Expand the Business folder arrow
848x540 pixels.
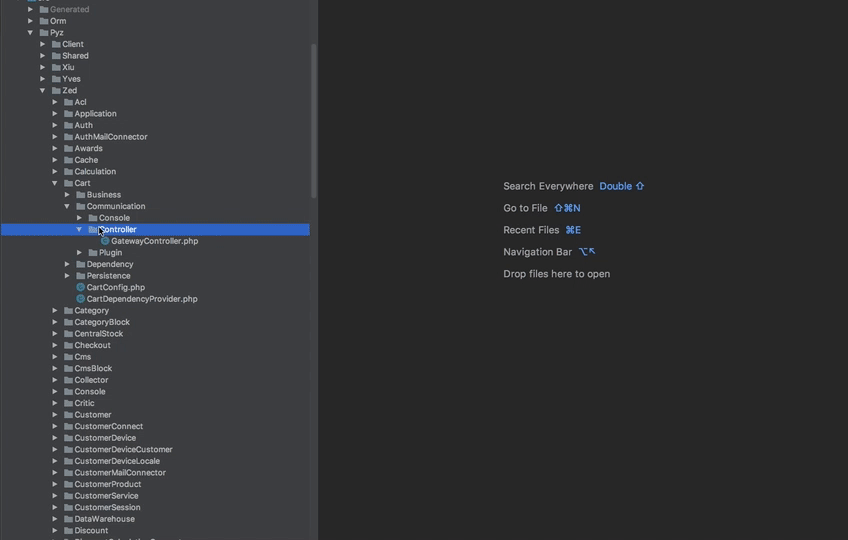coord(67,195)
